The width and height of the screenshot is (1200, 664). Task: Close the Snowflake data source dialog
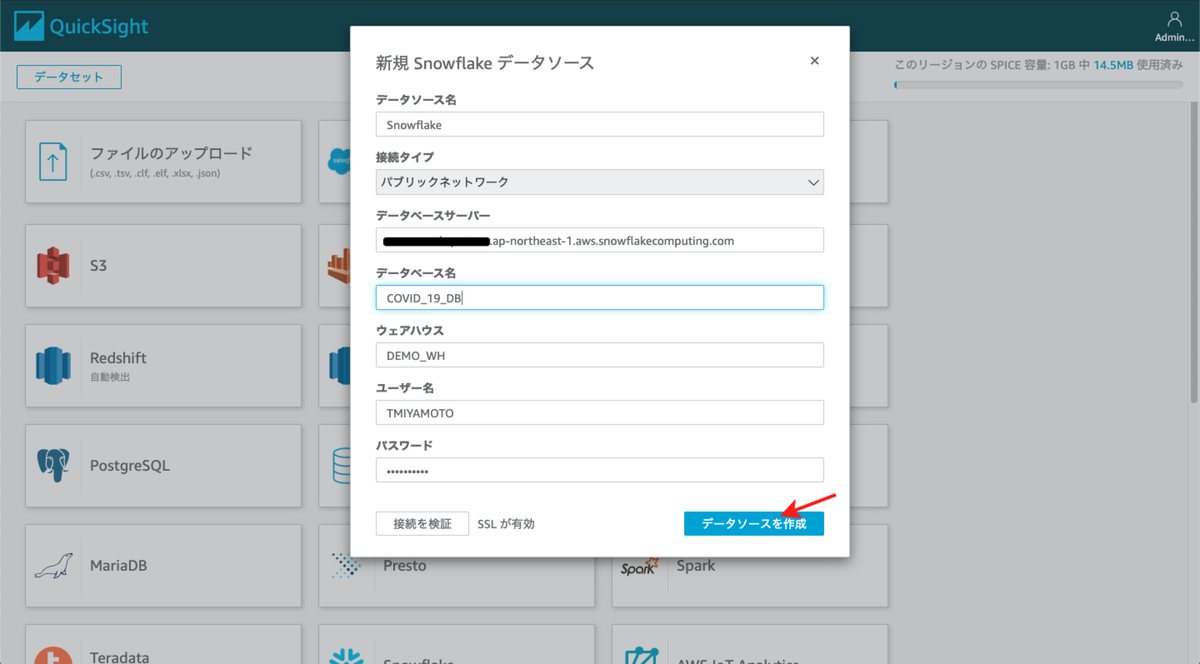click(x=814, y=60)
